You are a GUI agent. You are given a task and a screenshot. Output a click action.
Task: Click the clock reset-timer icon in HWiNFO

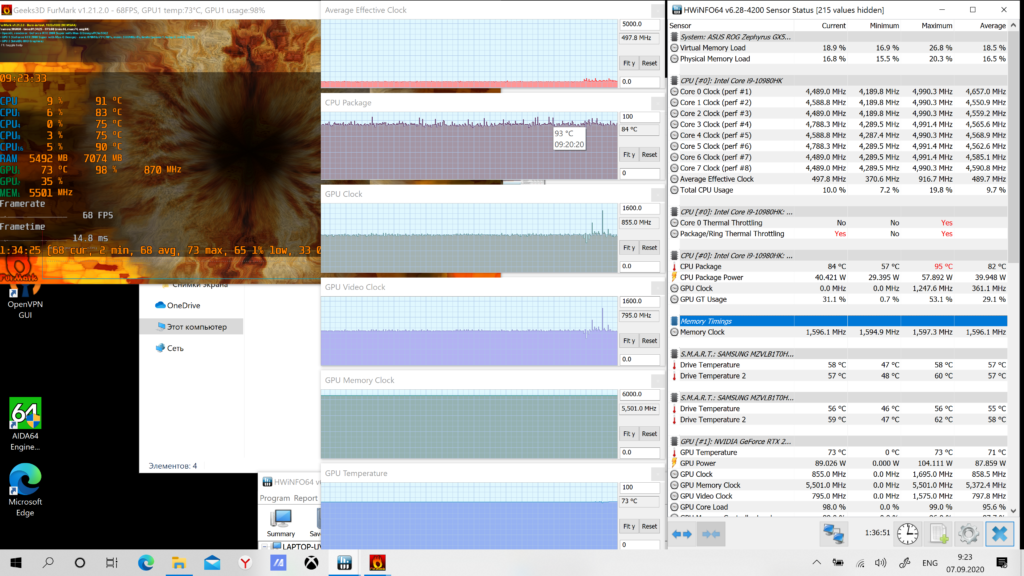[907, 534]
